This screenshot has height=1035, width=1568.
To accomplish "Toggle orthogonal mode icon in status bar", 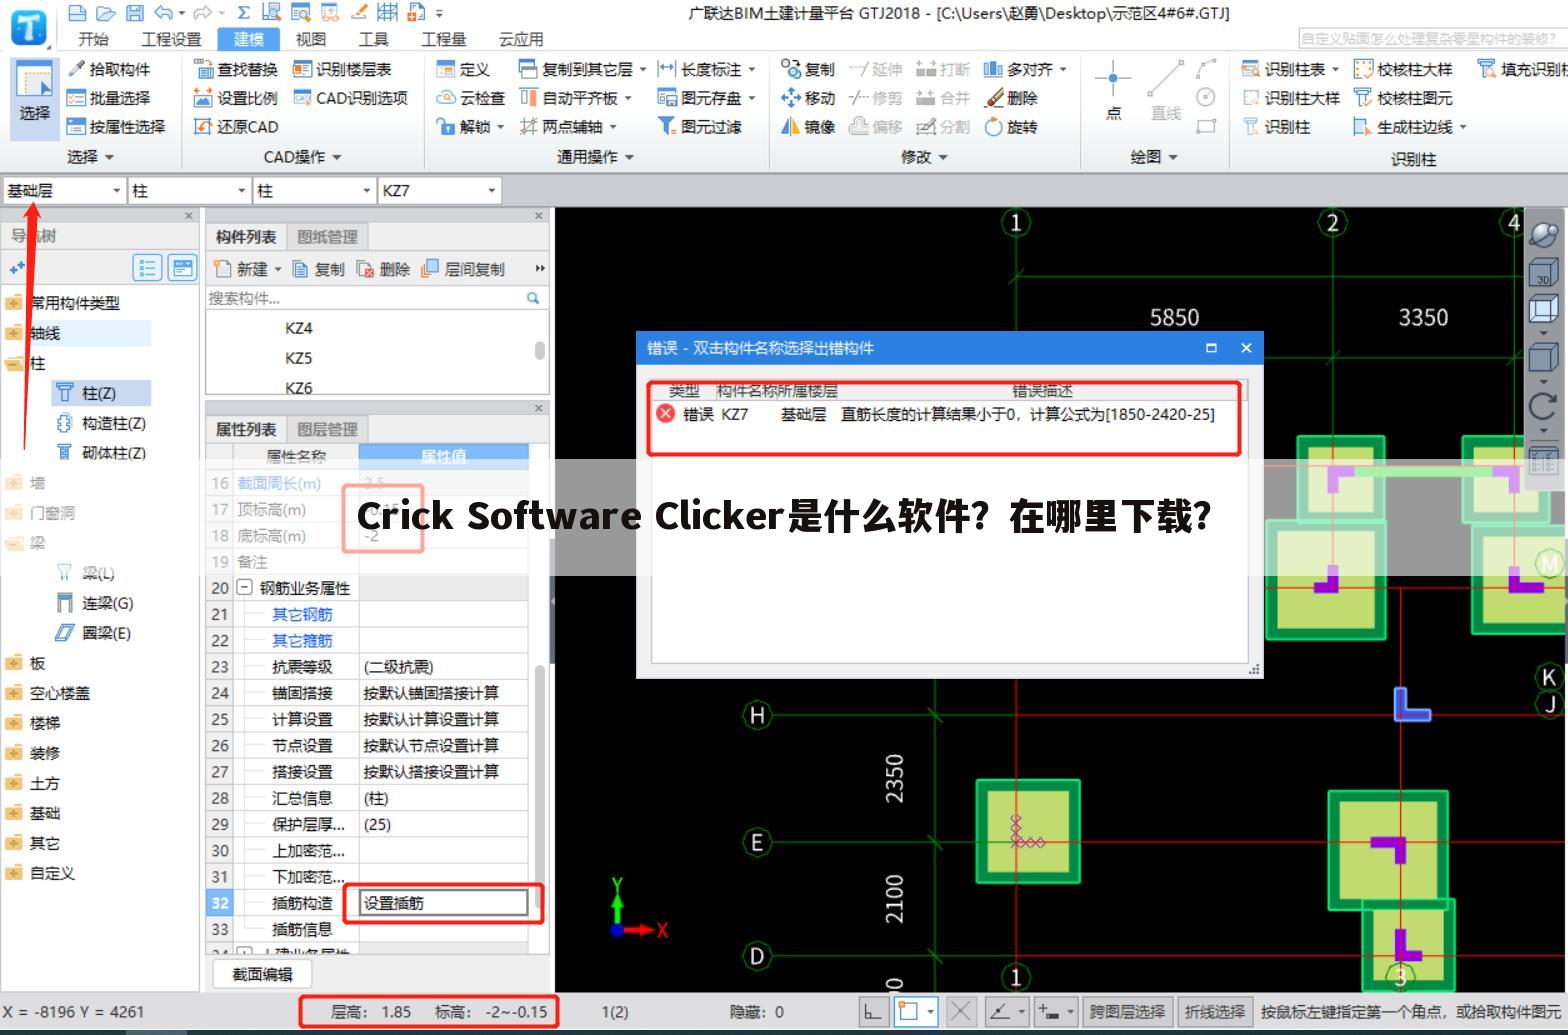I will click(873, 1011).
